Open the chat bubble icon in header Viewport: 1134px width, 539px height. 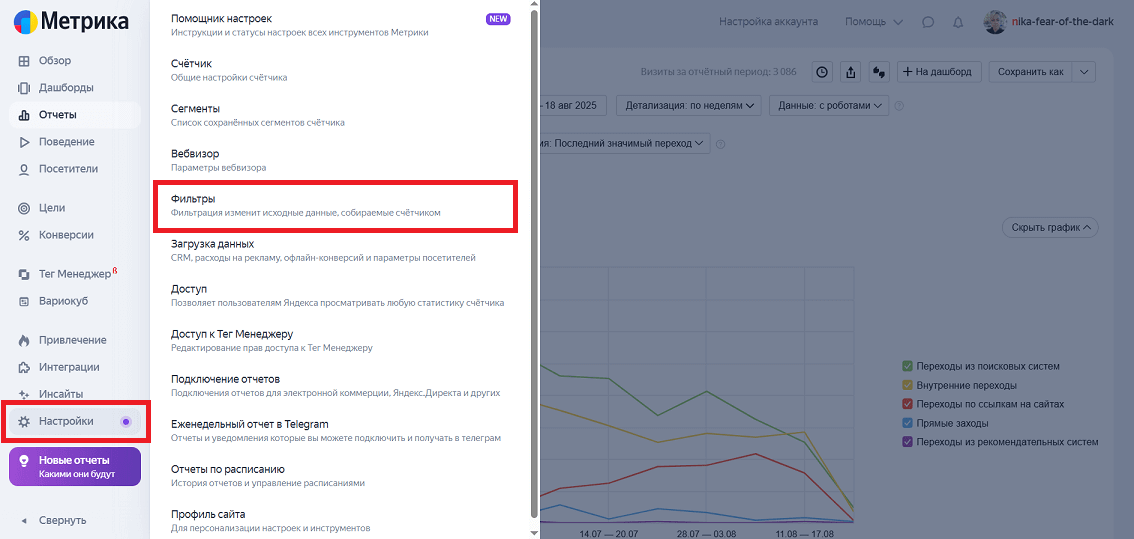[928, 22]
